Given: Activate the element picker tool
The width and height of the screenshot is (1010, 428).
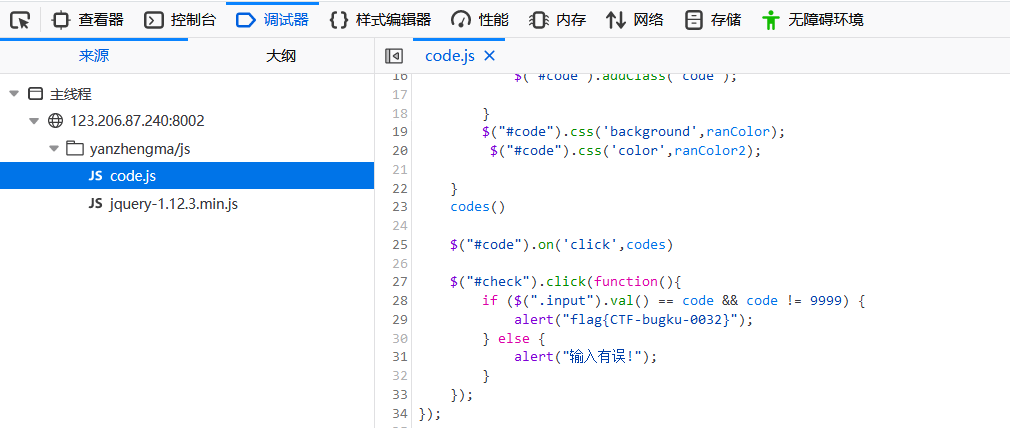Looking at the screenshot, I should click(21, 21).
